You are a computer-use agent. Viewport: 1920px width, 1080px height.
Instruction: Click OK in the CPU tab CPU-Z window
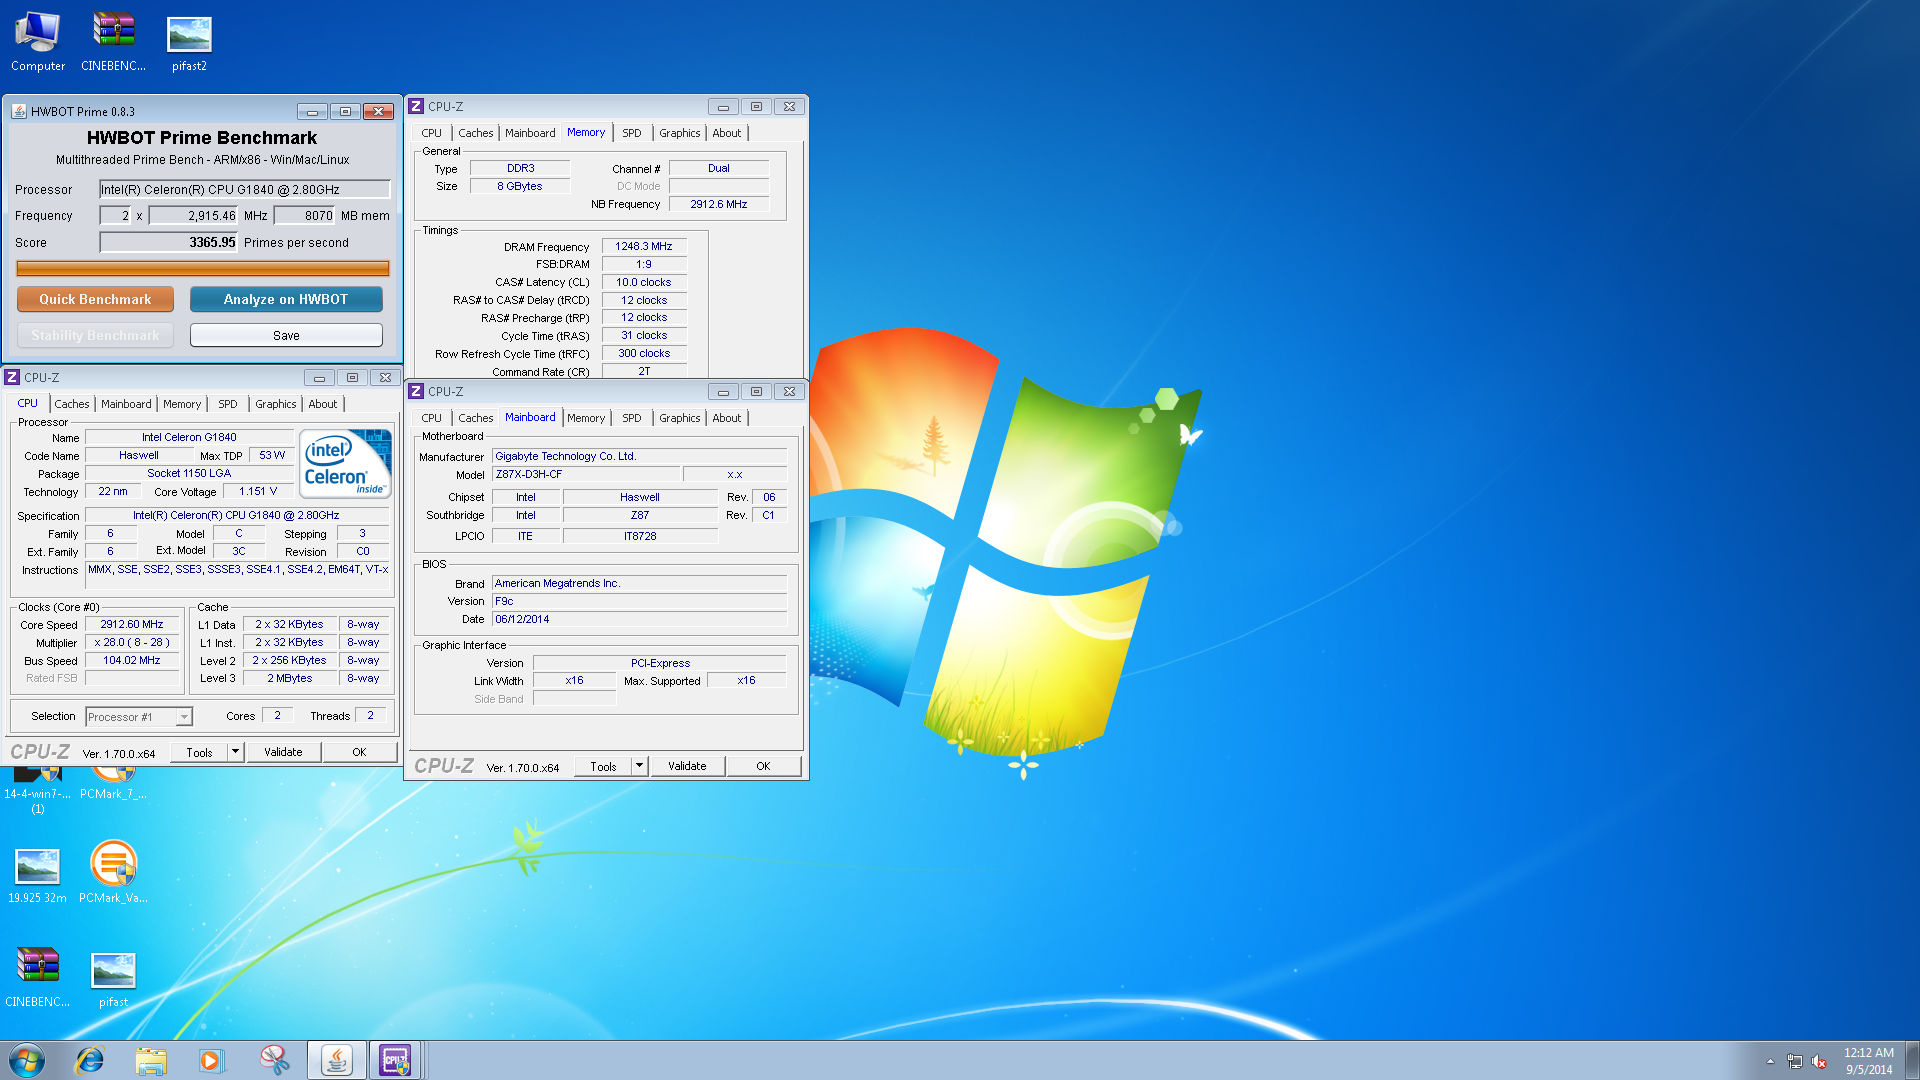click(x=359, y=752)
